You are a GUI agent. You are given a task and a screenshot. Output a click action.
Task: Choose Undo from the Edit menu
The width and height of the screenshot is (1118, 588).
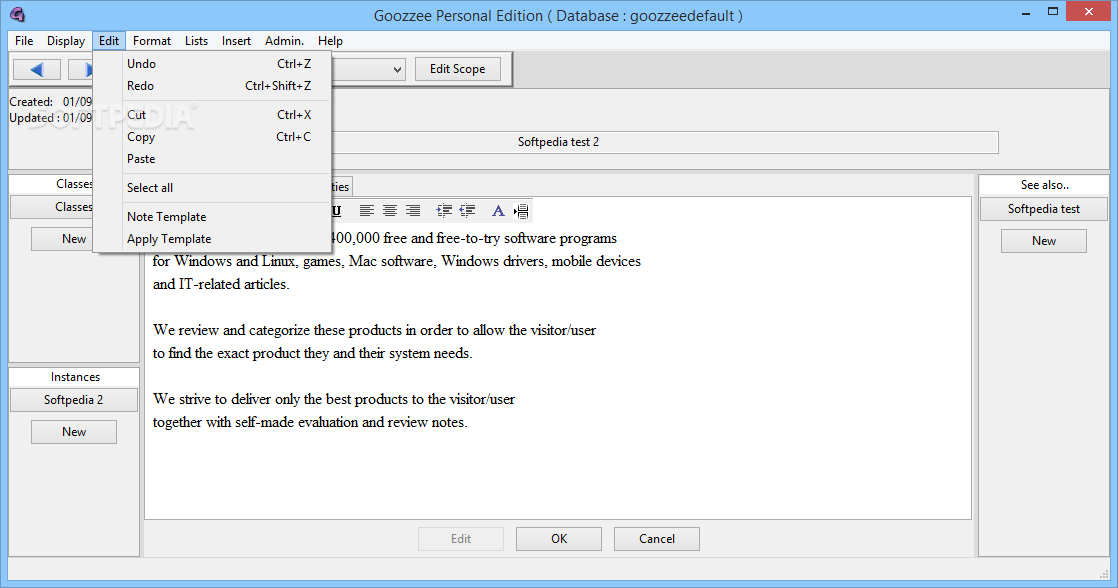[212, 63]
